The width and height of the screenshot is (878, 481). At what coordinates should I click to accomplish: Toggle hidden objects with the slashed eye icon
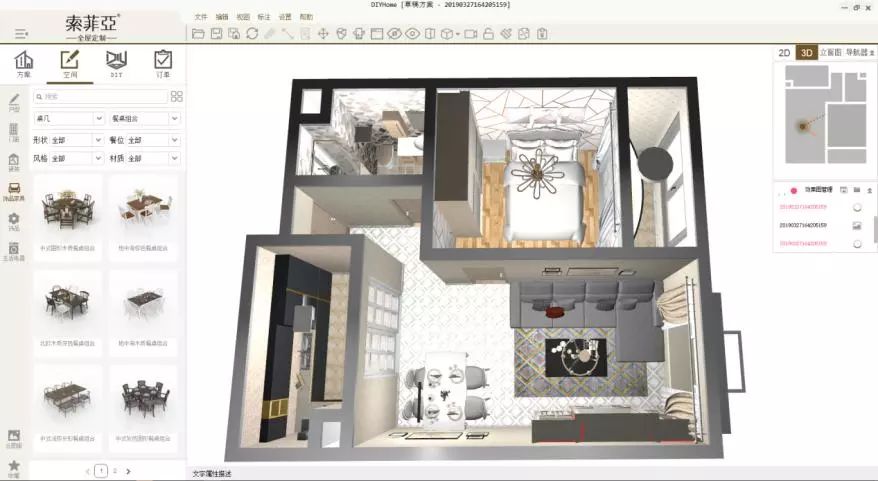[x=394, y=34]
